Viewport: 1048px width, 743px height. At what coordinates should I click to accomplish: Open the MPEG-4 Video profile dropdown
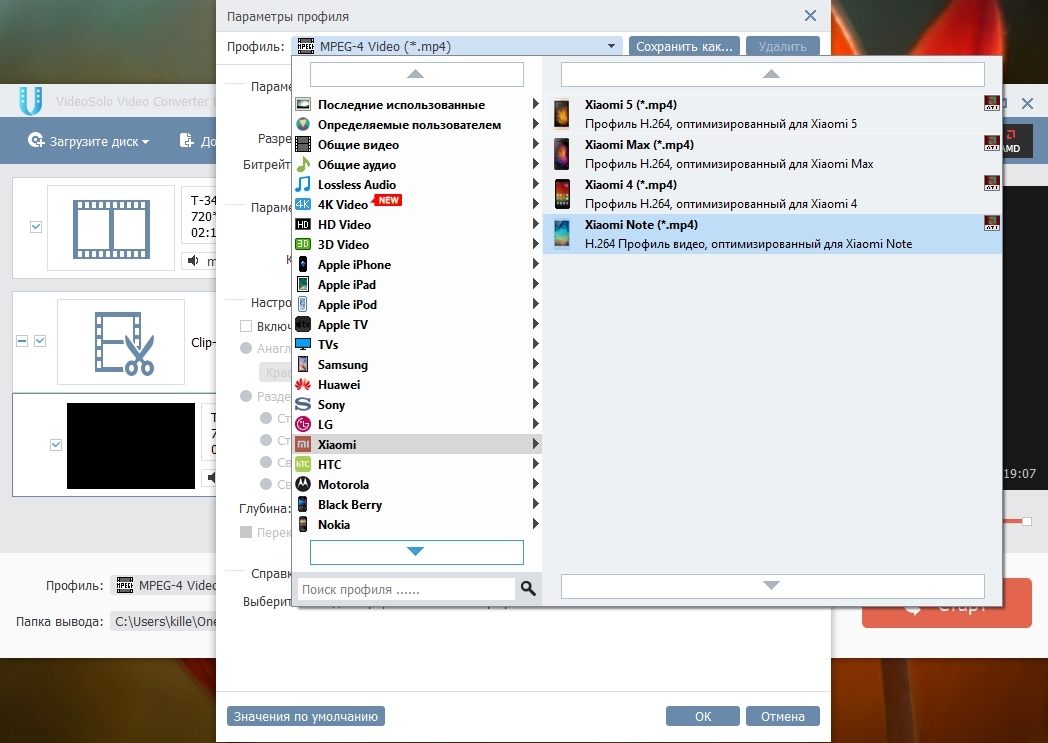click(x=457, y=46)
